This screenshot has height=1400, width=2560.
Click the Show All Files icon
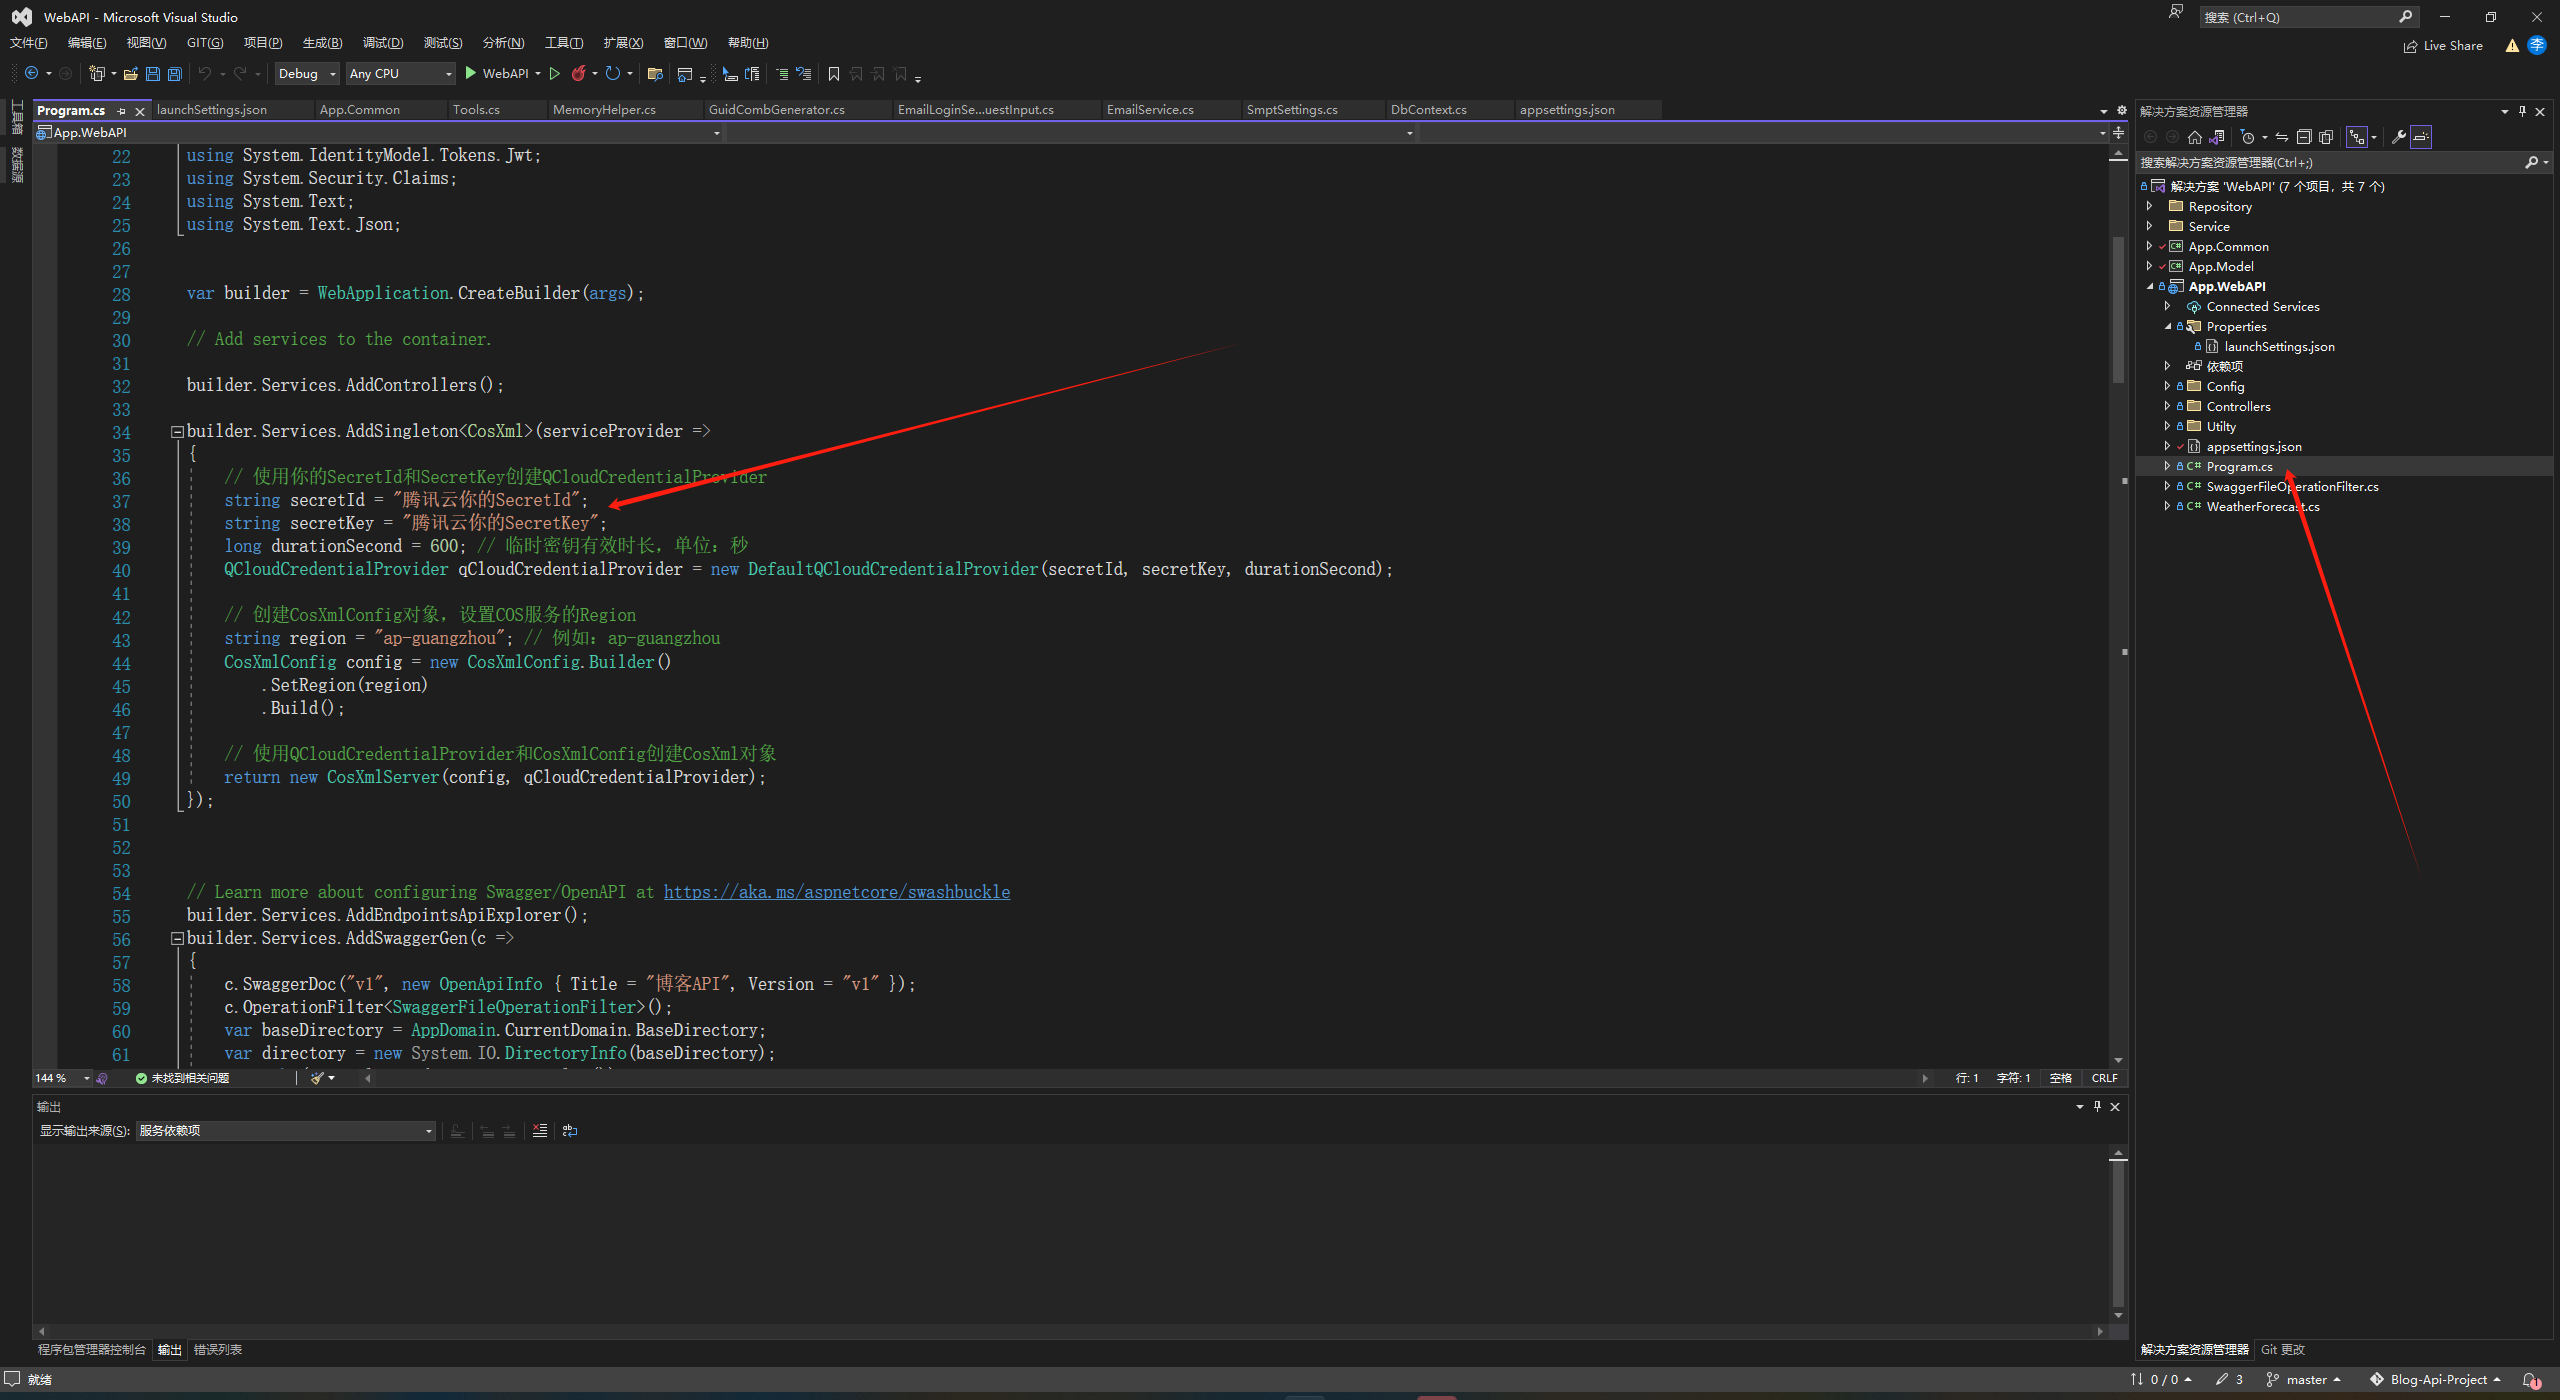(x=2326, y=137)
